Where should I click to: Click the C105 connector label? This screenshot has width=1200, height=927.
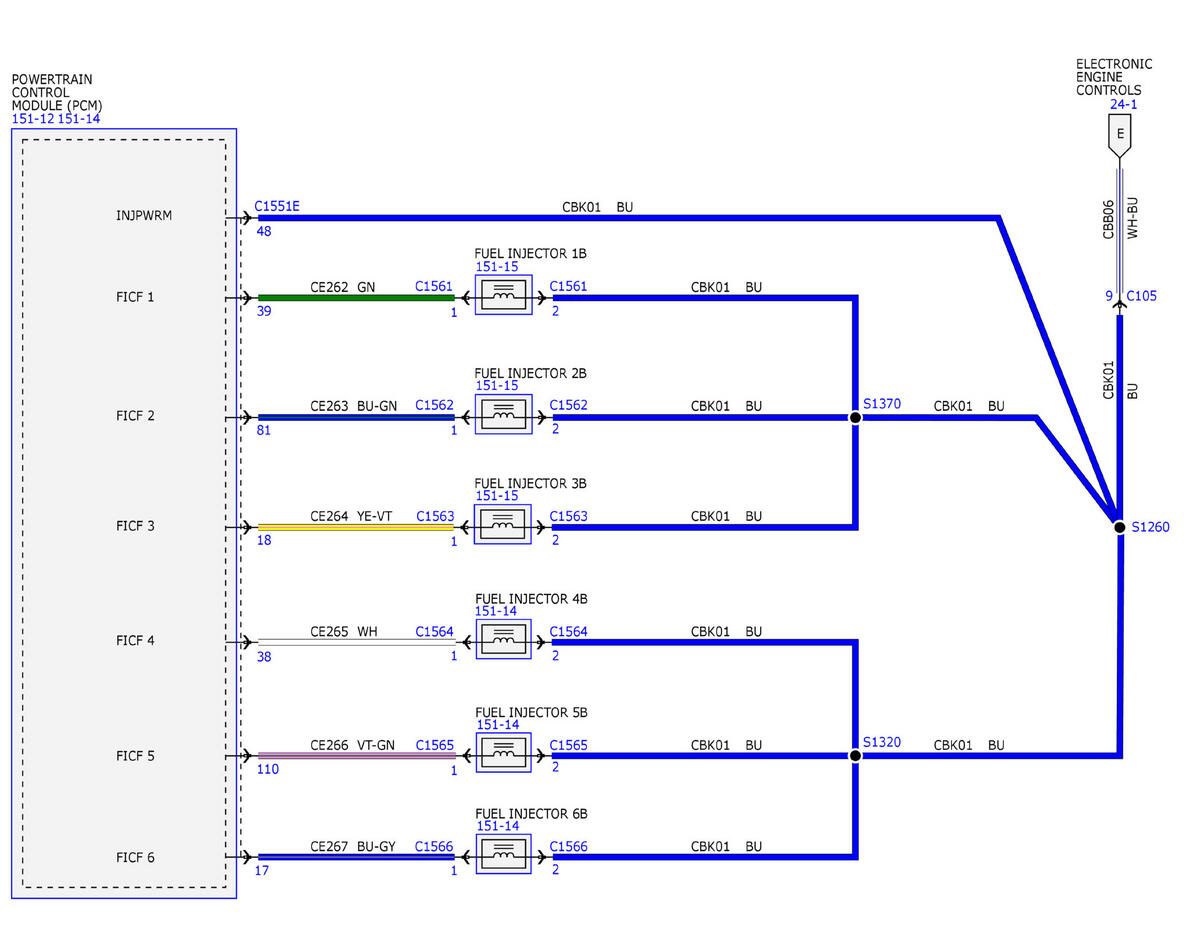click(x=1141, y=296)
